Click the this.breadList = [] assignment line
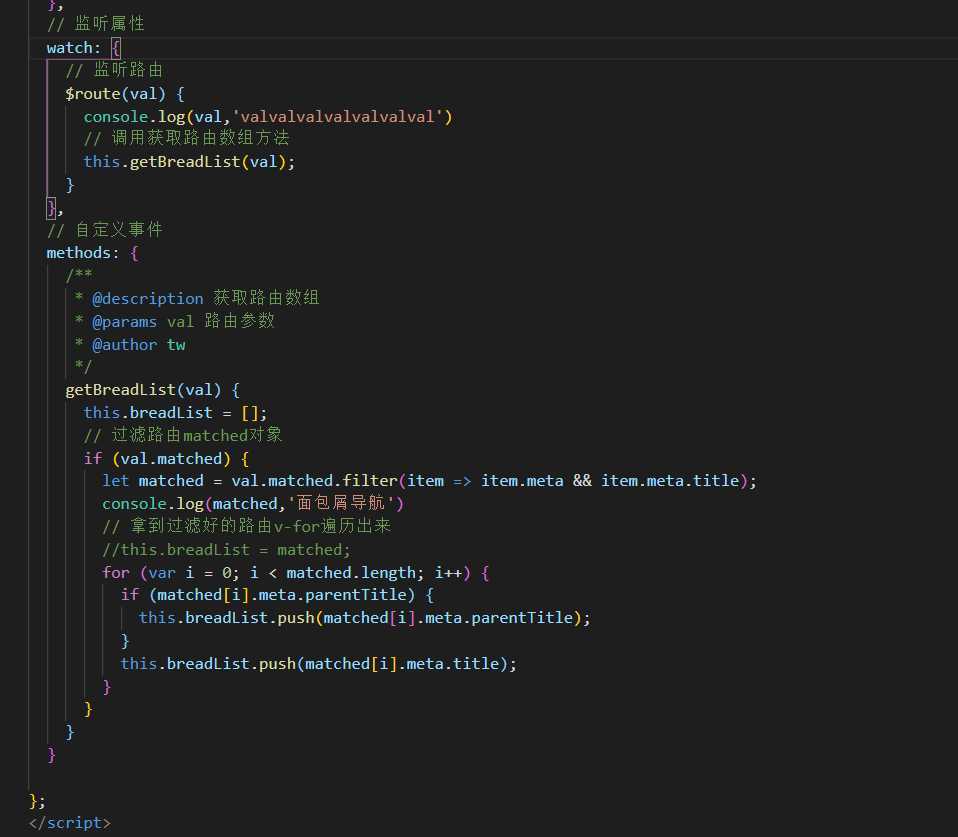This screenshot has width=958, height=837. tap(175, 413)
